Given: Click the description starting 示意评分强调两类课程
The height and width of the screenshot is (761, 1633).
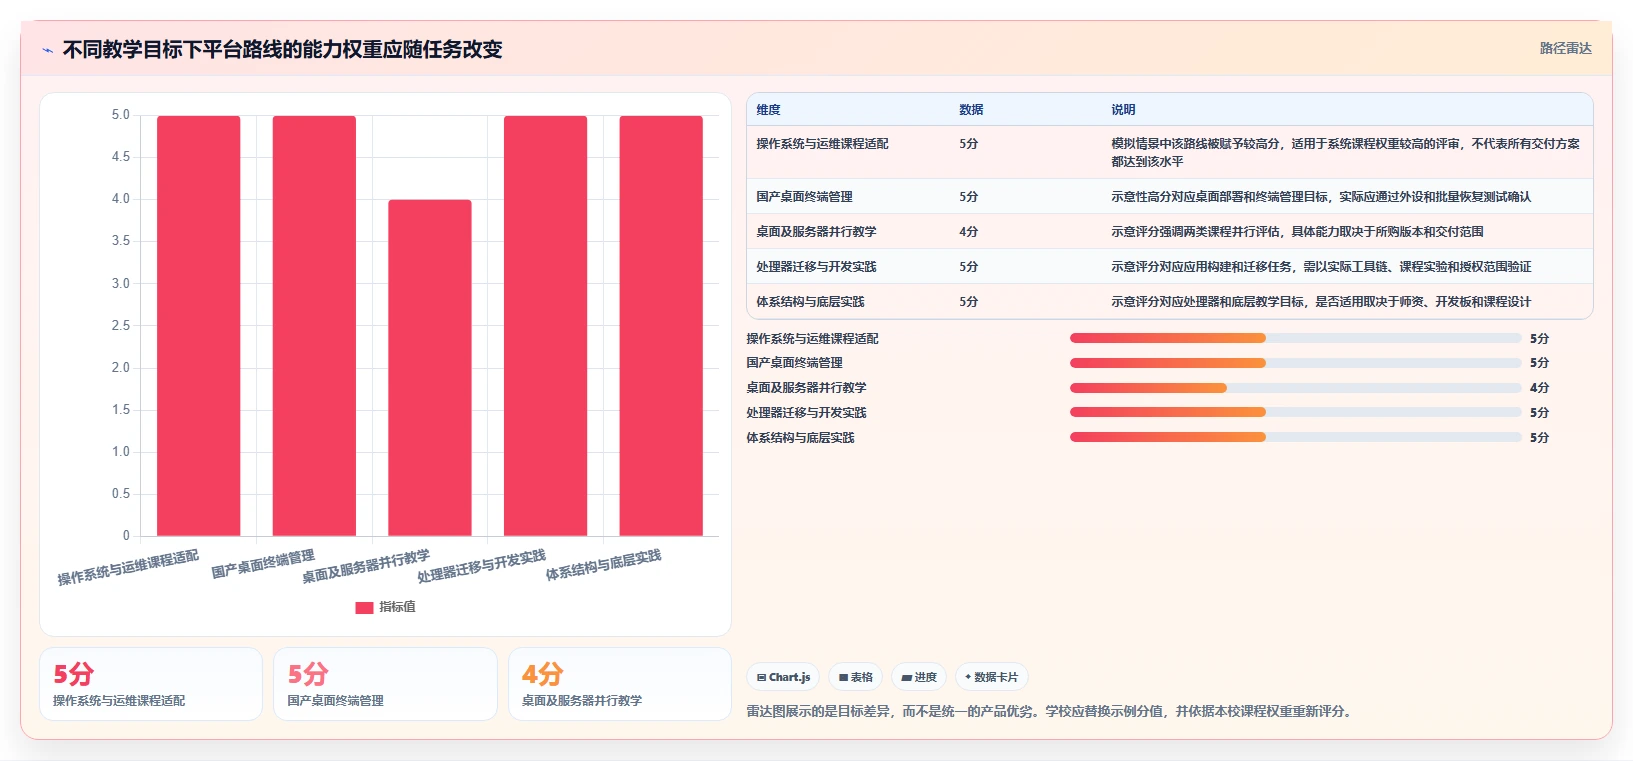Looking at the screenshot, I should 1297,231.
